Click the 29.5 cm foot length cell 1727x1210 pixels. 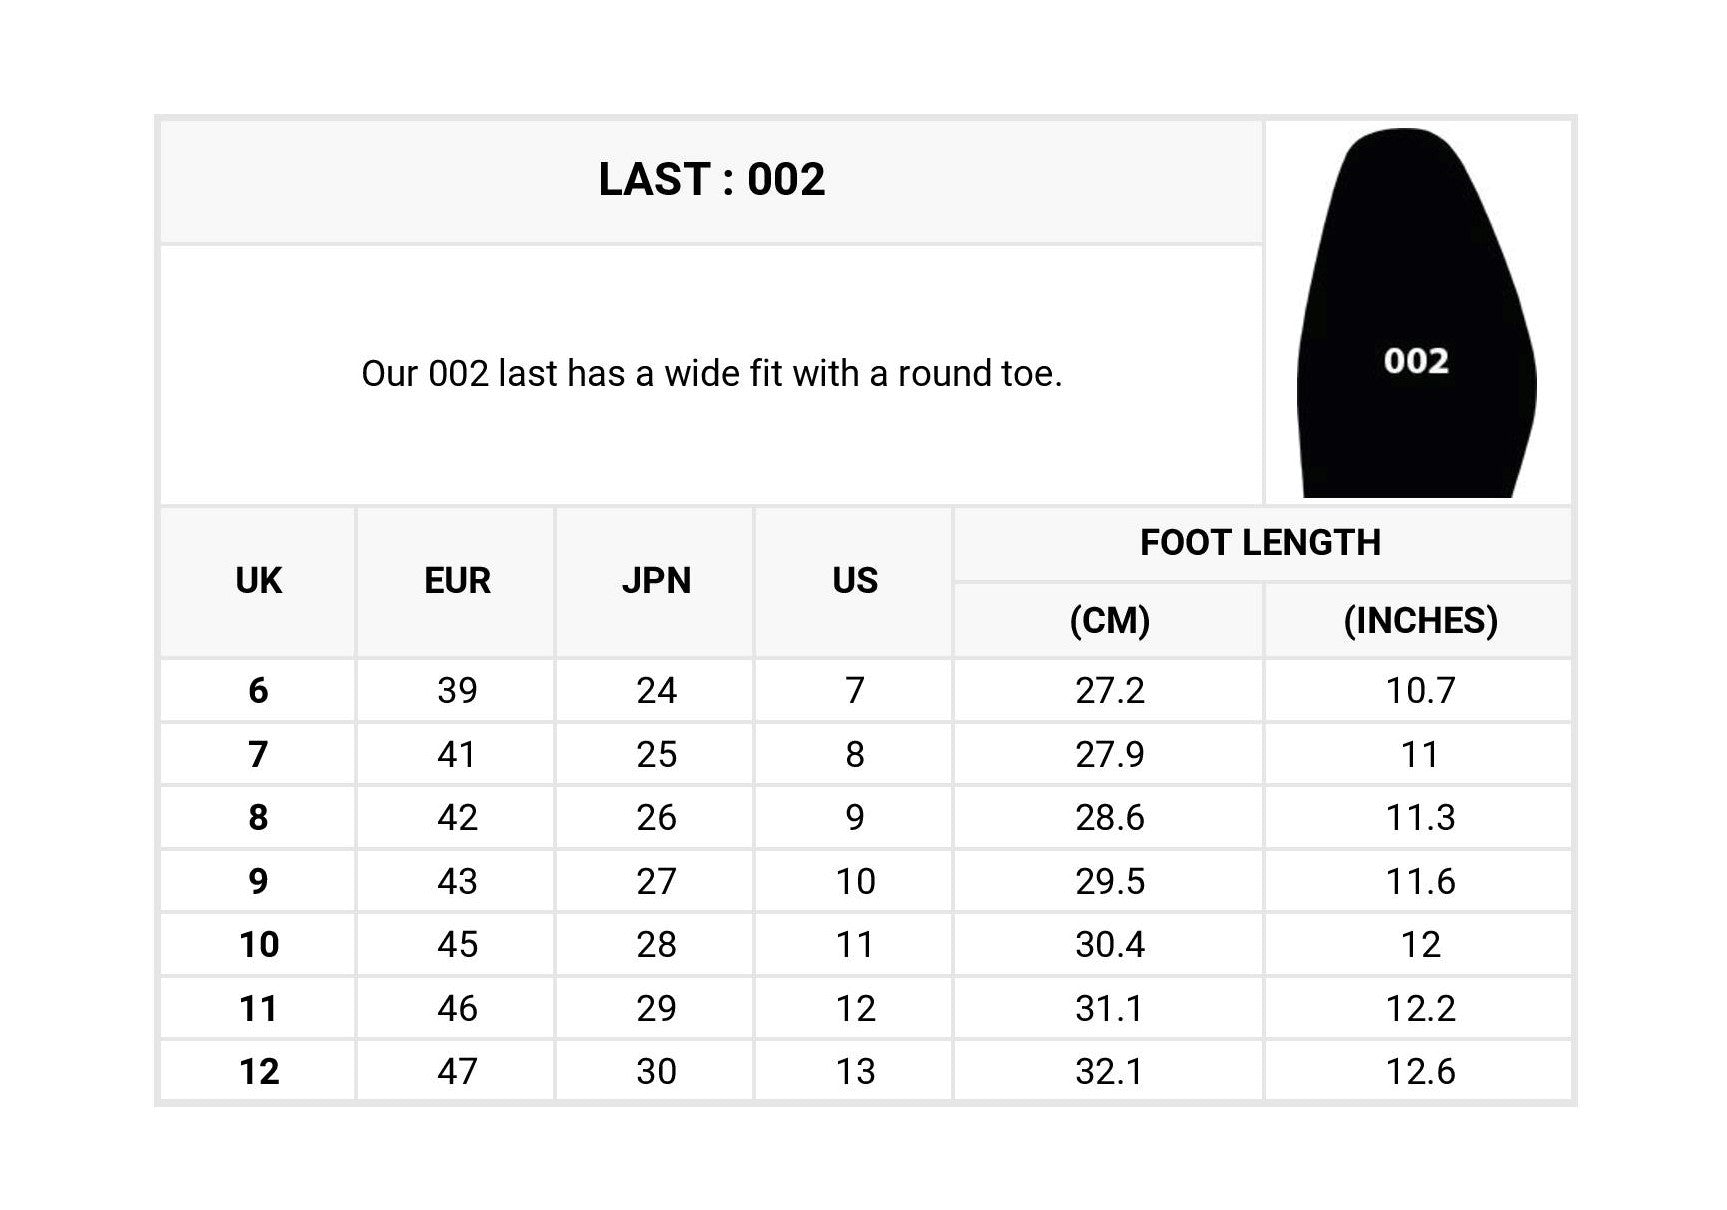(x=1109, y=881)
